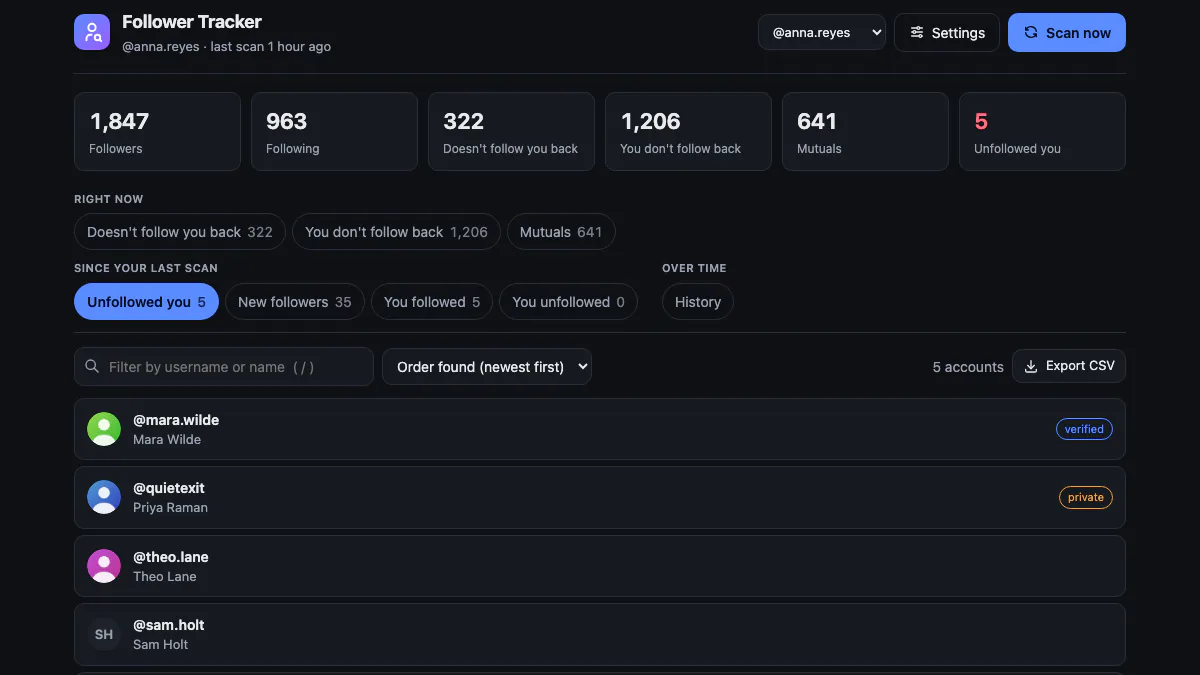Click the 1,847 Followers stat card
Viewport: 1200px width, 675px height.
point(157,132)
